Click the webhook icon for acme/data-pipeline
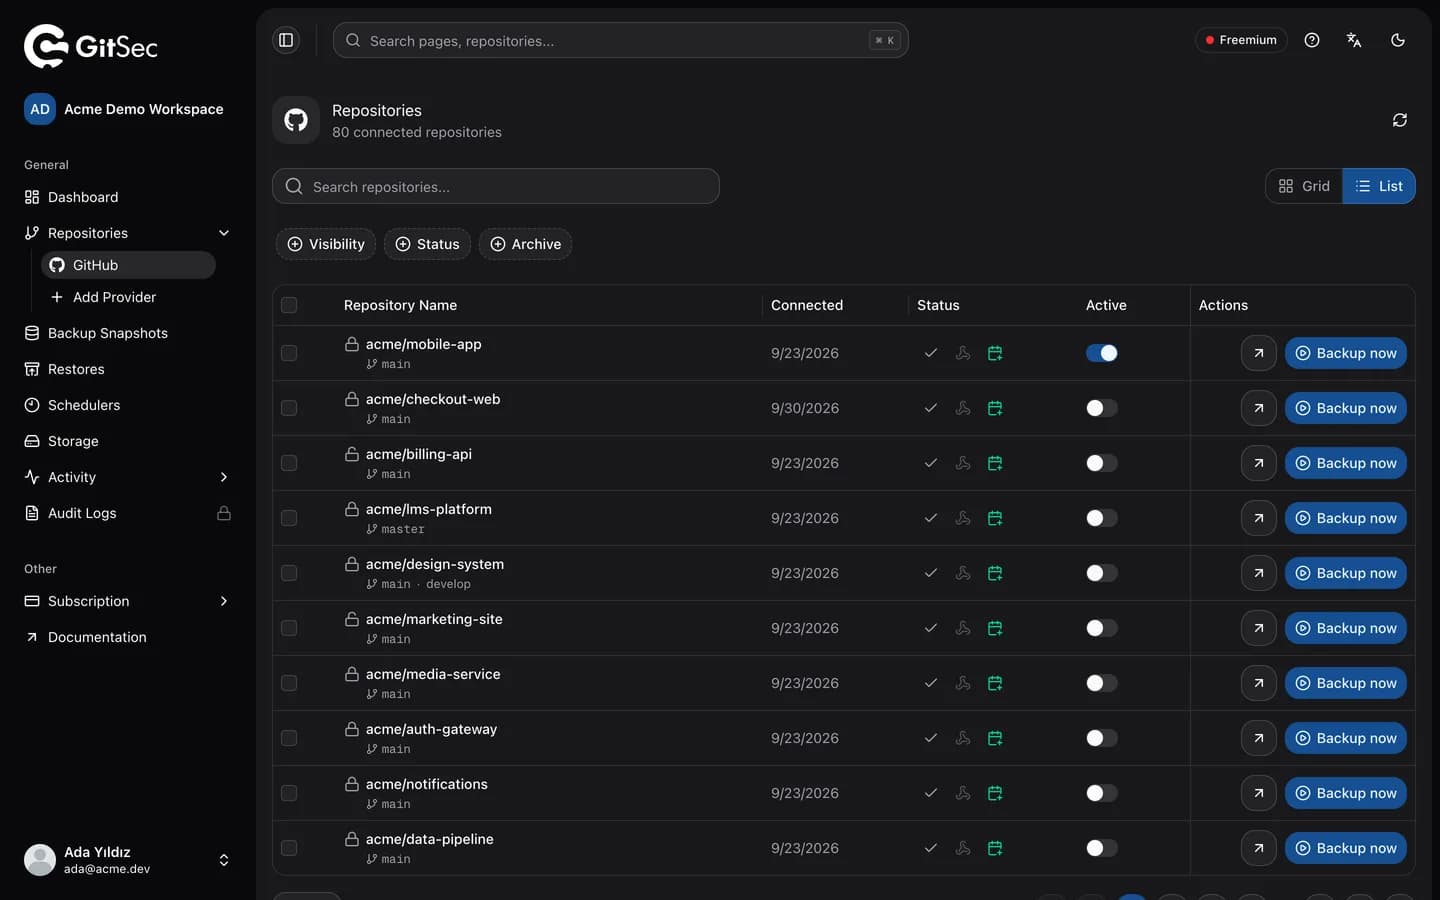This screenshot has height=900, width=1440. (x=963, y=848)
